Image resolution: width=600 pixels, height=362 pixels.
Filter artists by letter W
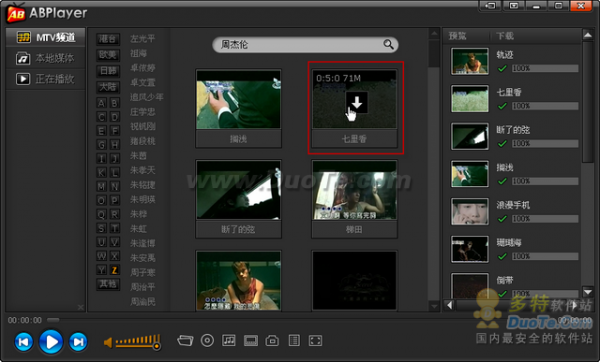[x=101, y=256]
